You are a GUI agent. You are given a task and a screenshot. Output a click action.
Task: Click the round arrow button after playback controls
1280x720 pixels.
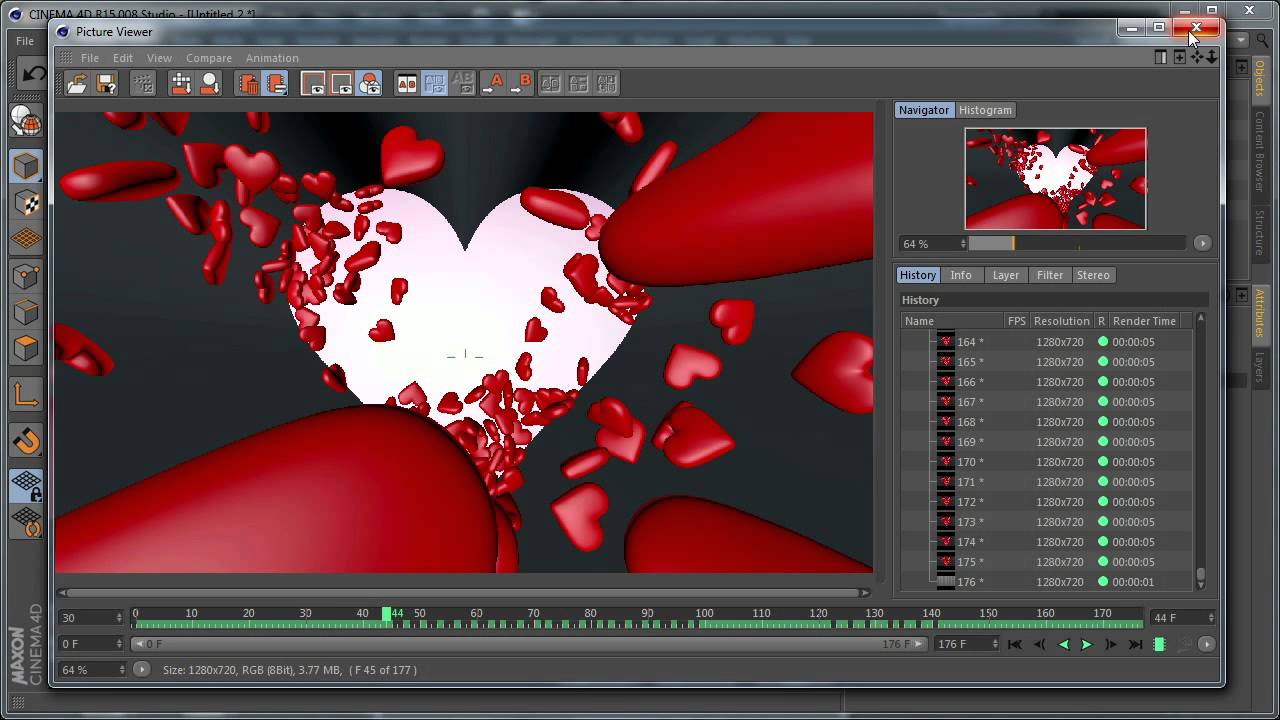click(1206, 644)
